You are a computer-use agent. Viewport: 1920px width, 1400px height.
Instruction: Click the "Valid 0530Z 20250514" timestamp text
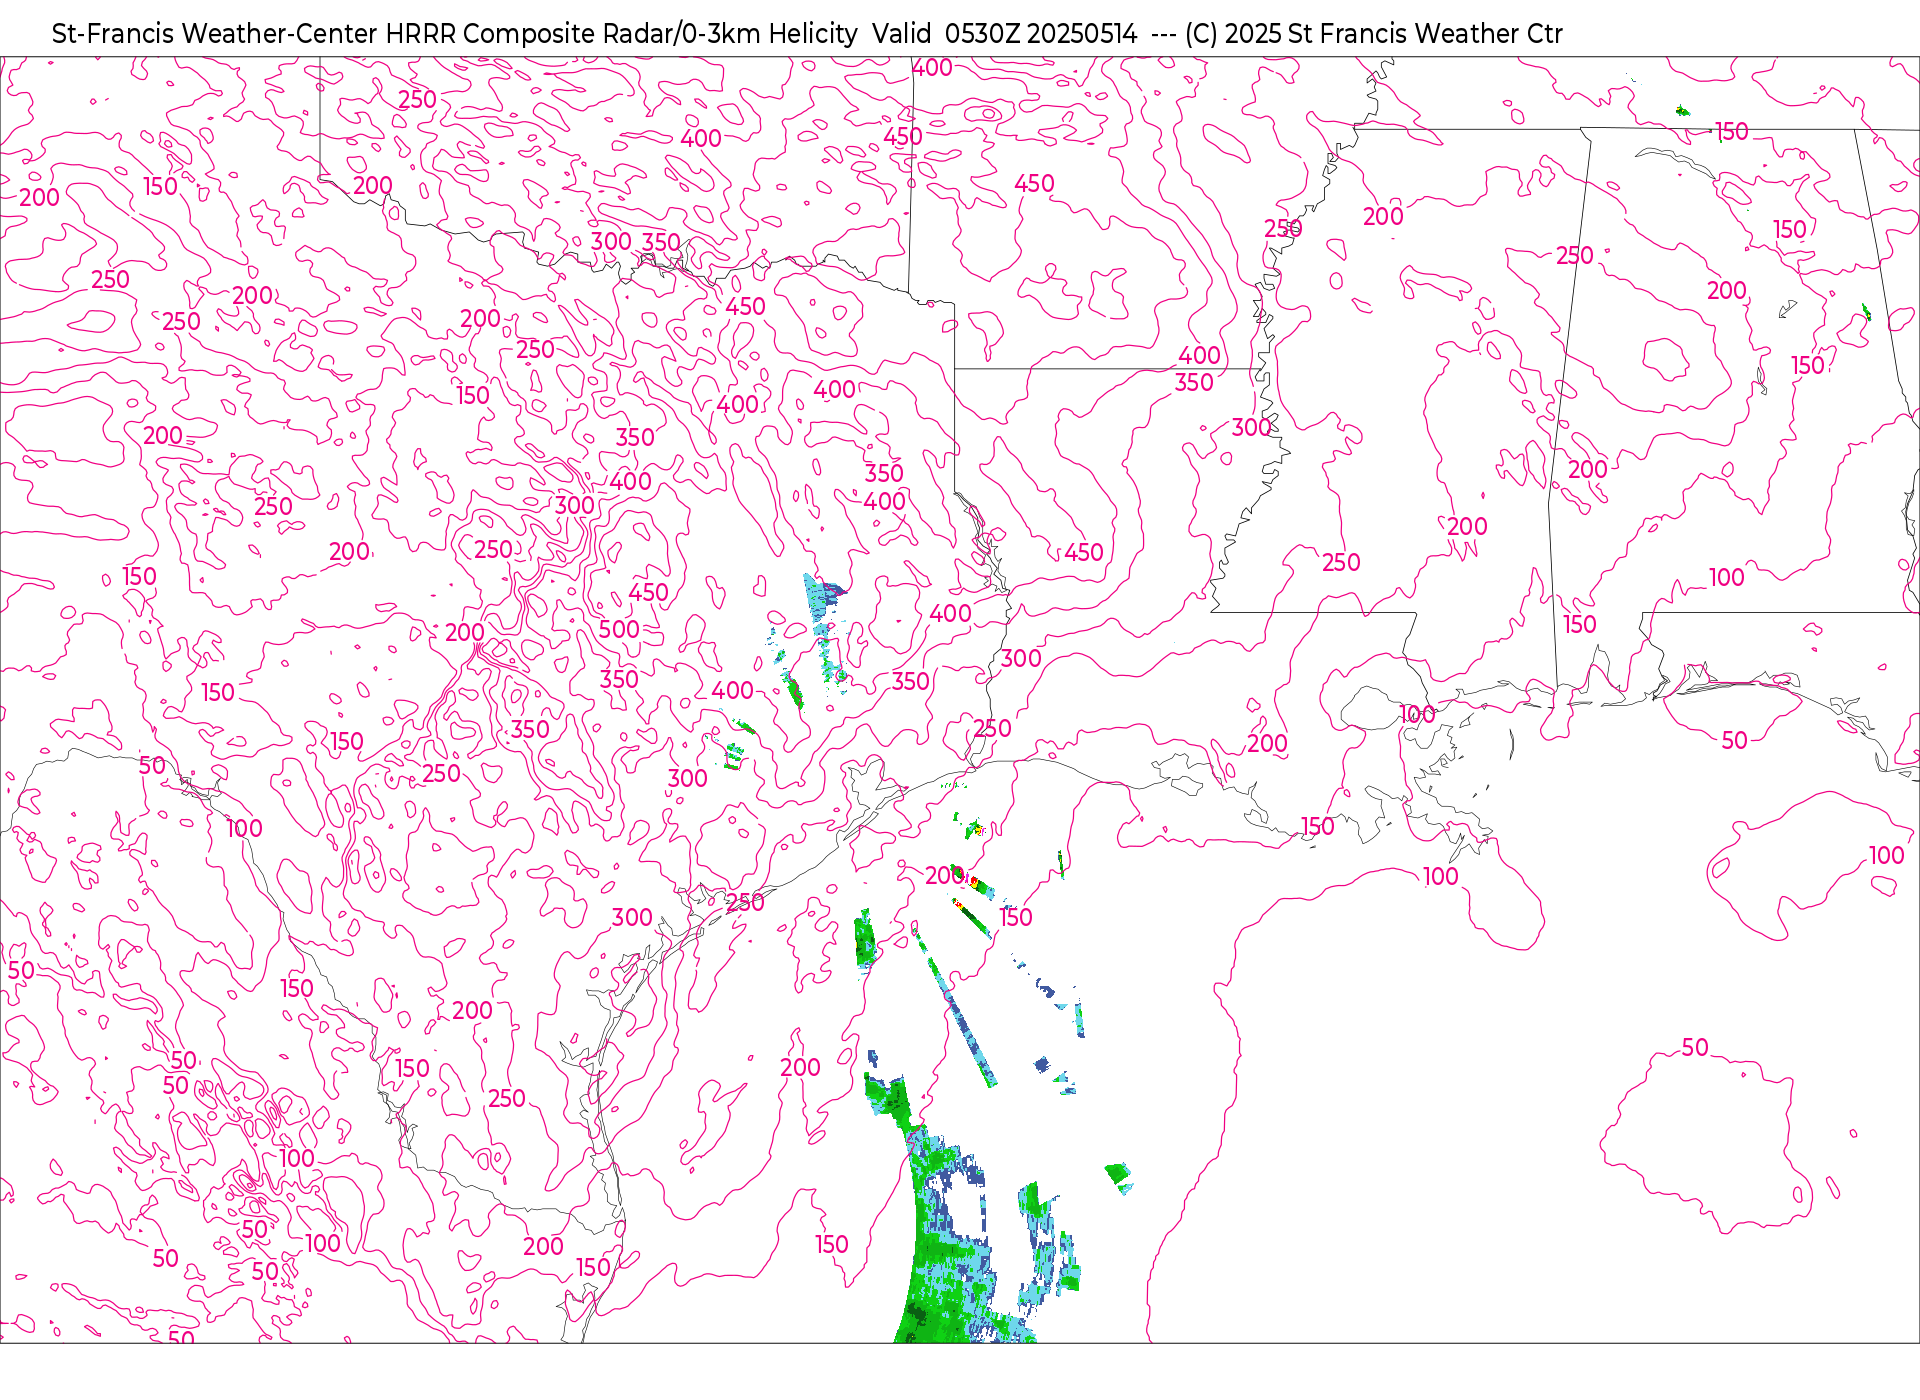(1004, 34)
